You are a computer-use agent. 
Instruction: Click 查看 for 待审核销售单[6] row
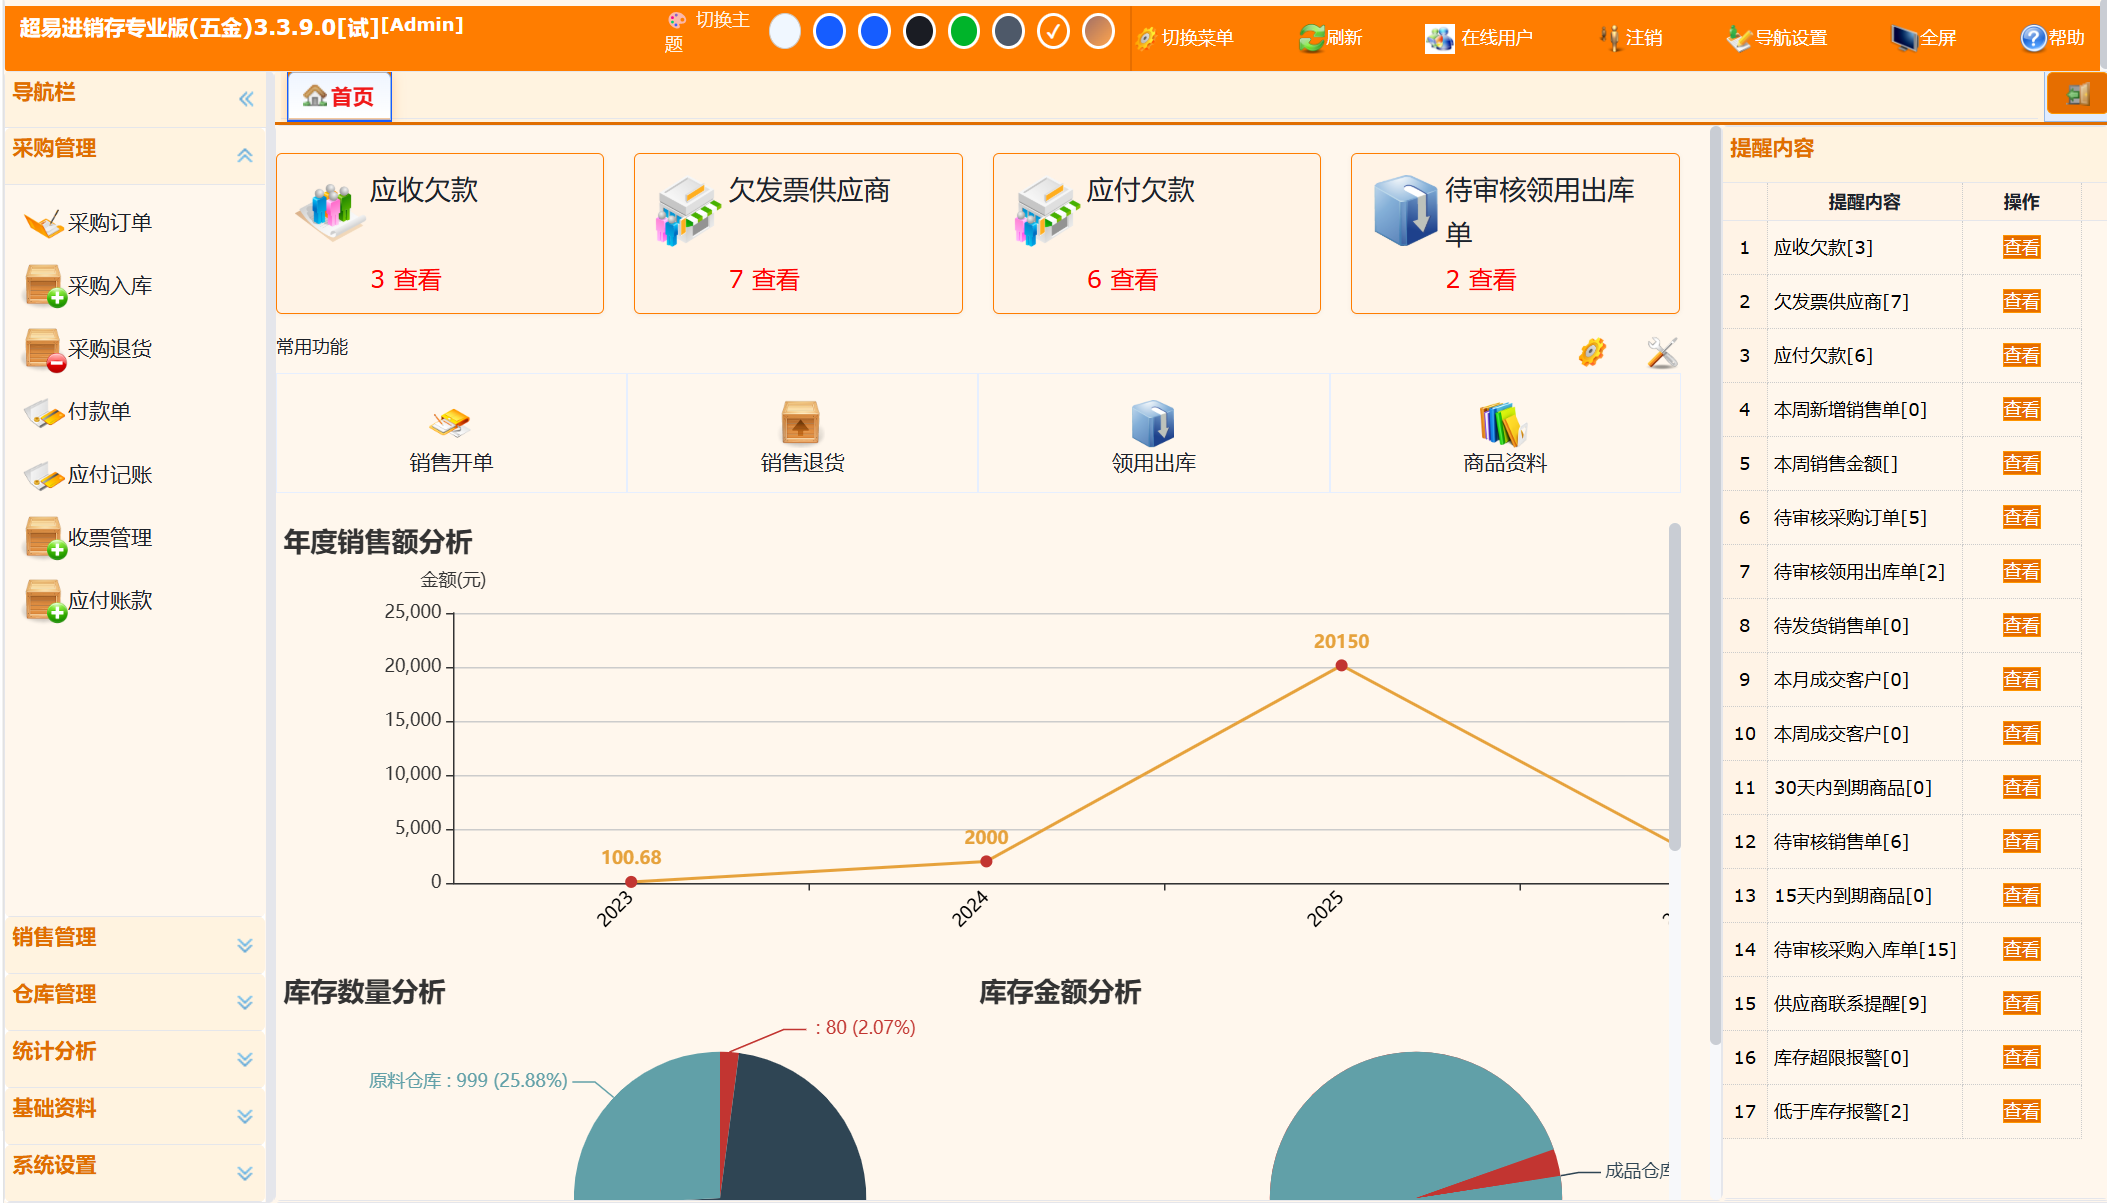pos(2021,841)
